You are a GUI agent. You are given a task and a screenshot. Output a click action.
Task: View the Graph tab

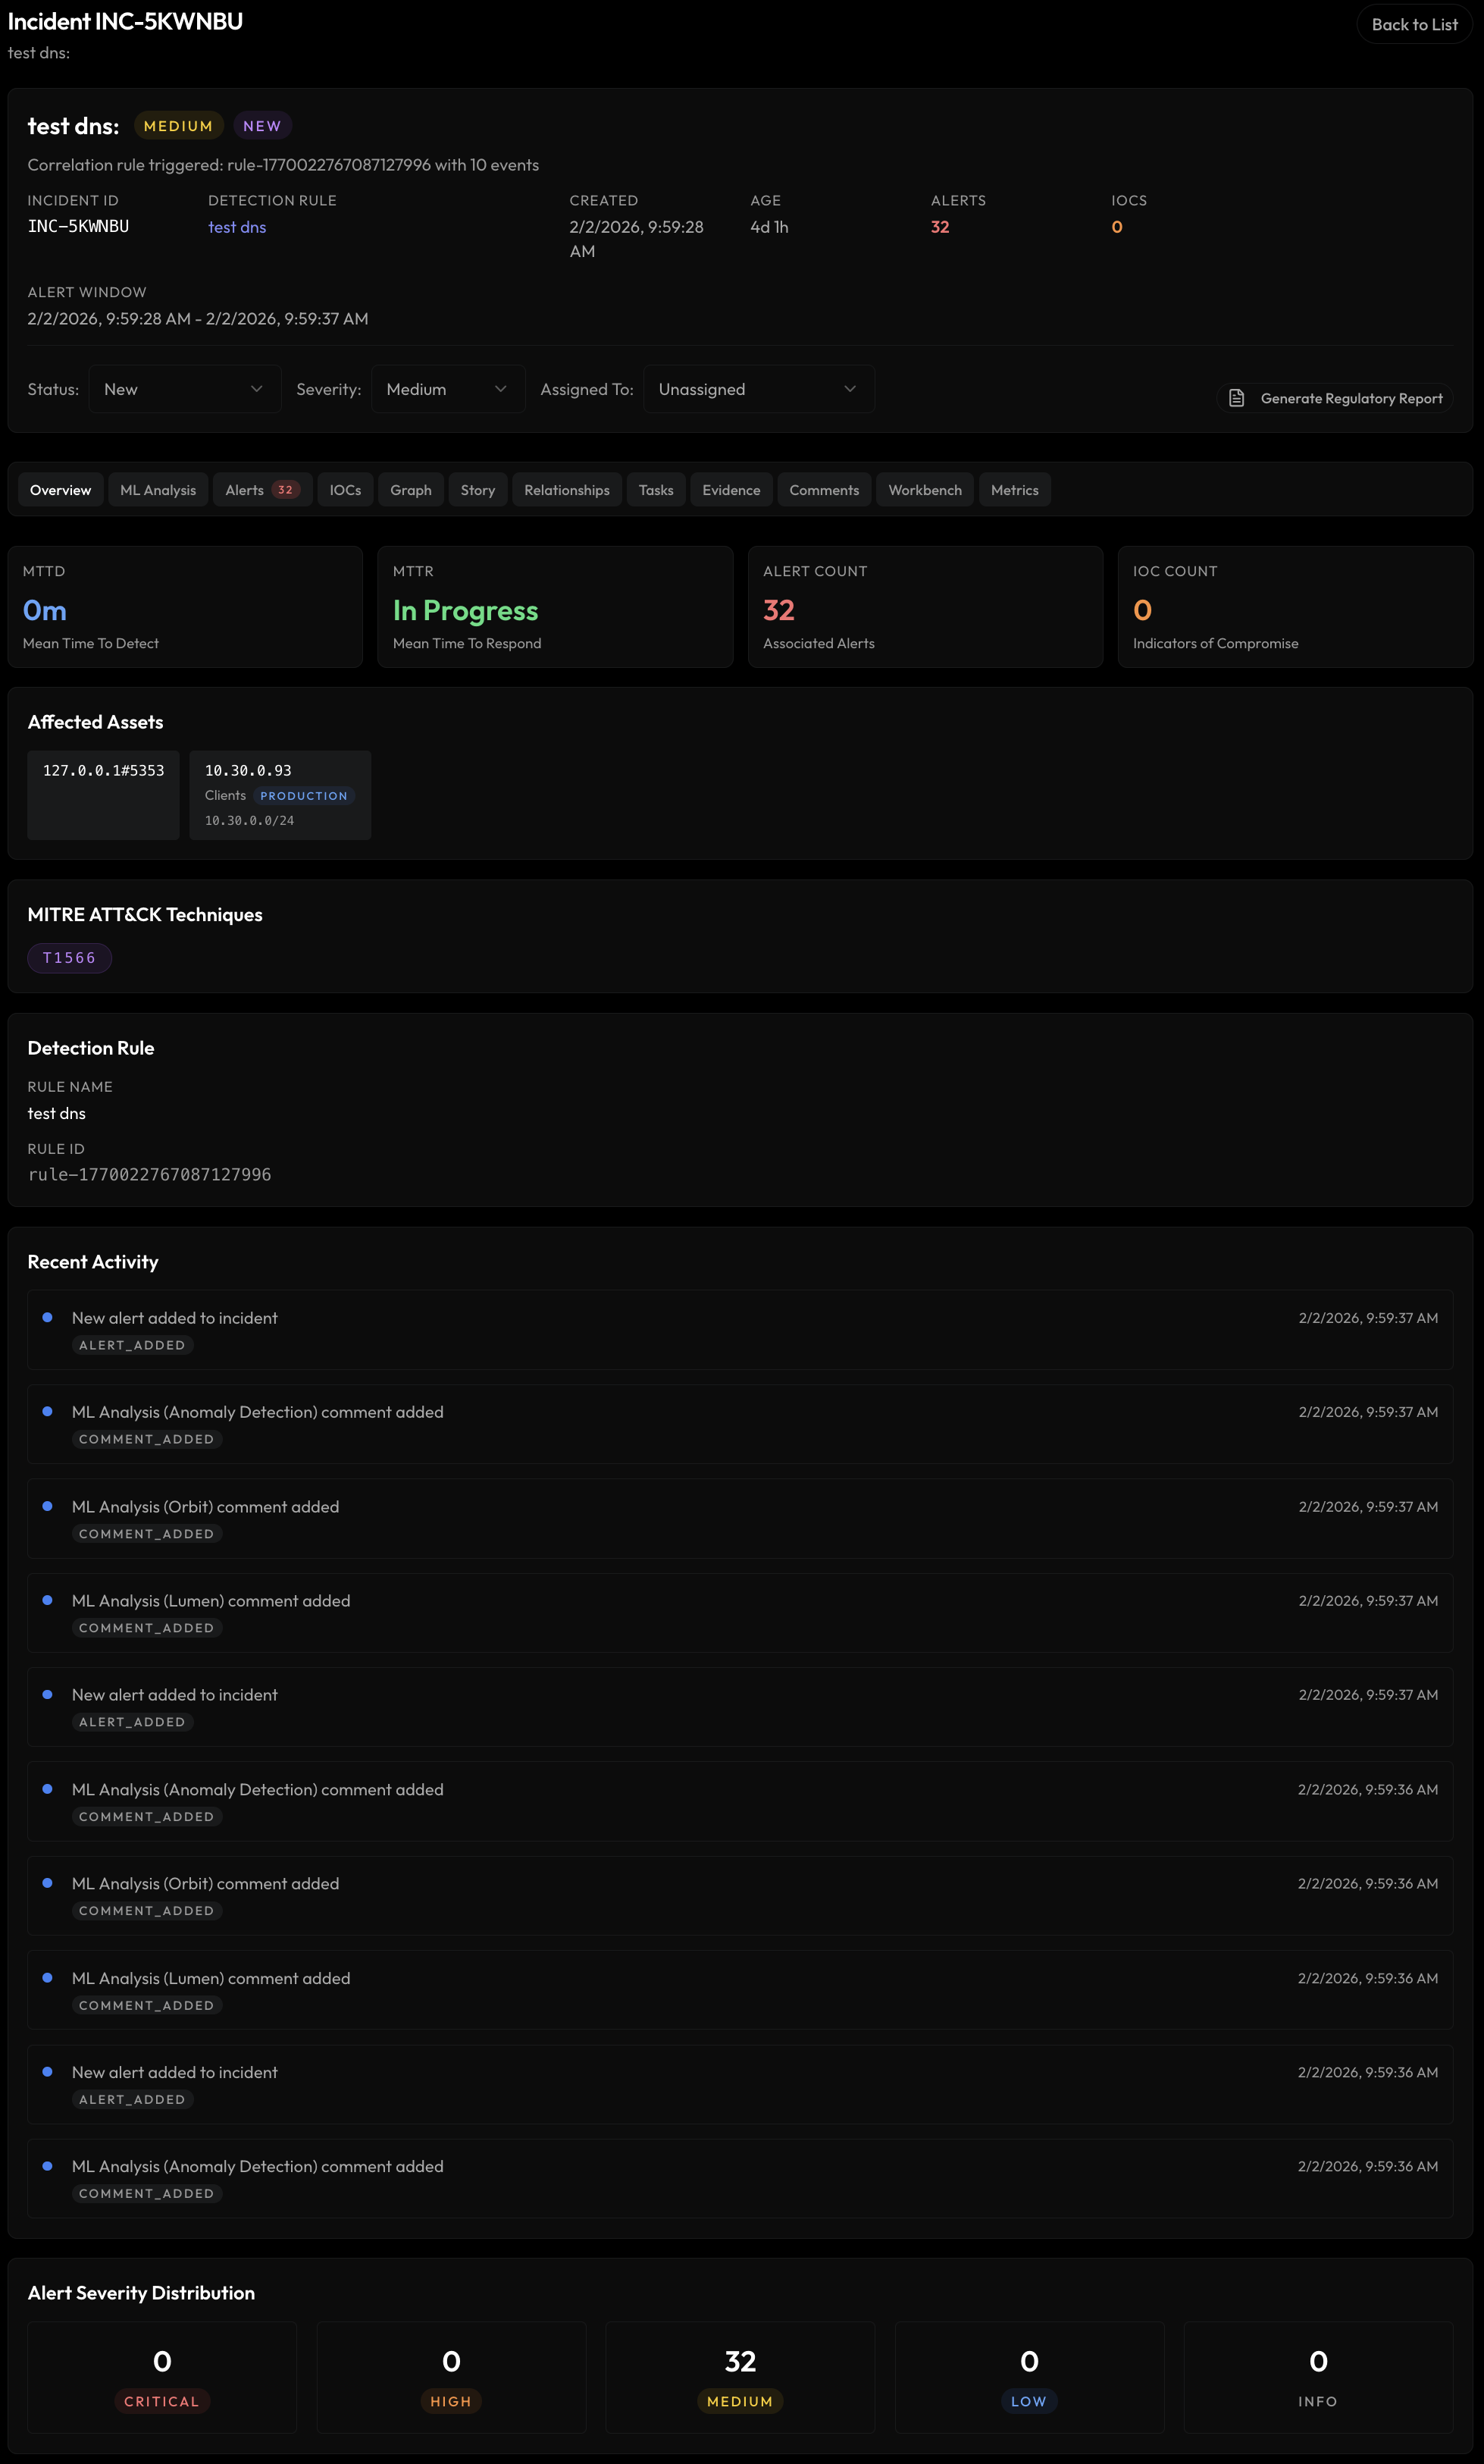(410, 490)
